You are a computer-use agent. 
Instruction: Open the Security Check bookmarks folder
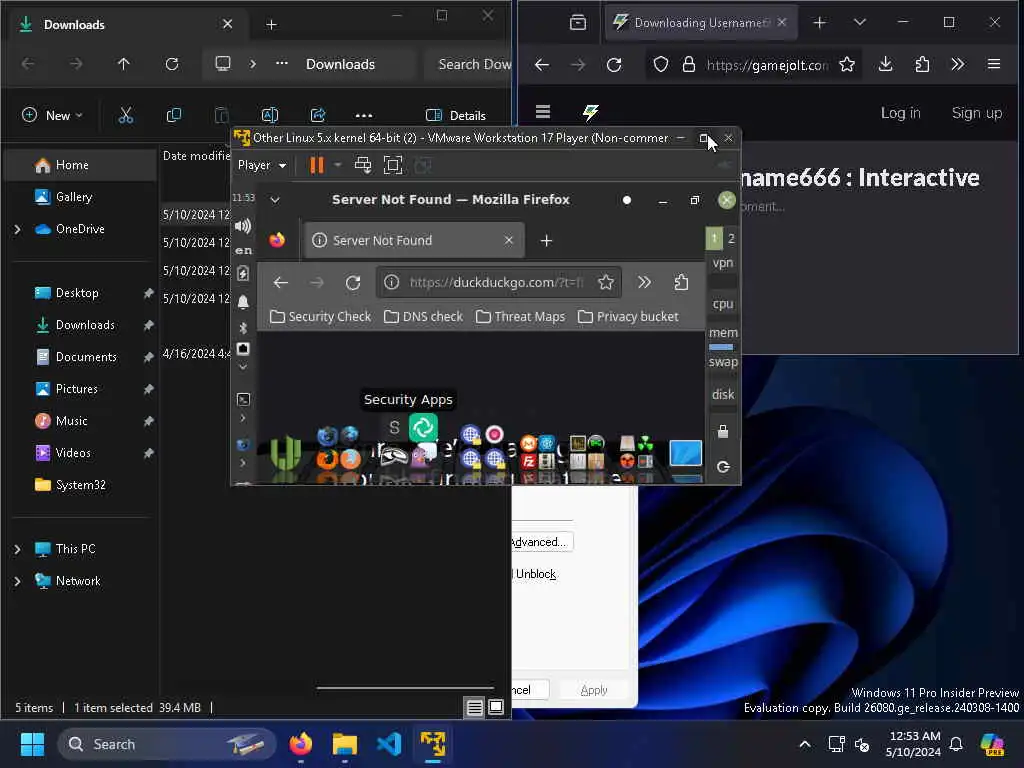[320, 317]
